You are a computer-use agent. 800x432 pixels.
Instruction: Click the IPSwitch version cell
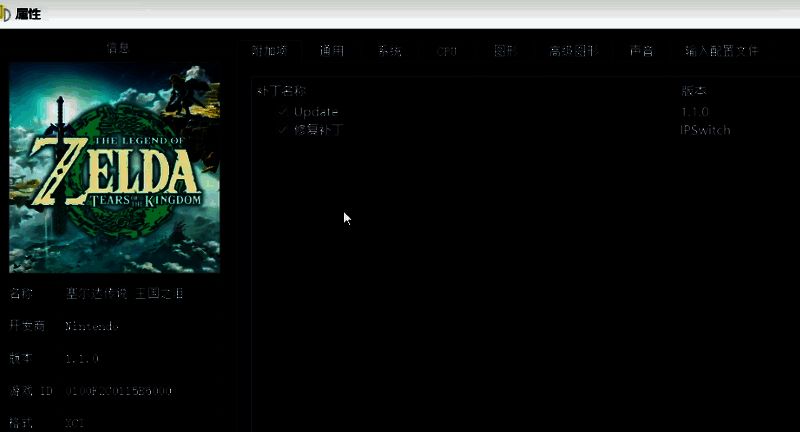(x=705, y=130)
